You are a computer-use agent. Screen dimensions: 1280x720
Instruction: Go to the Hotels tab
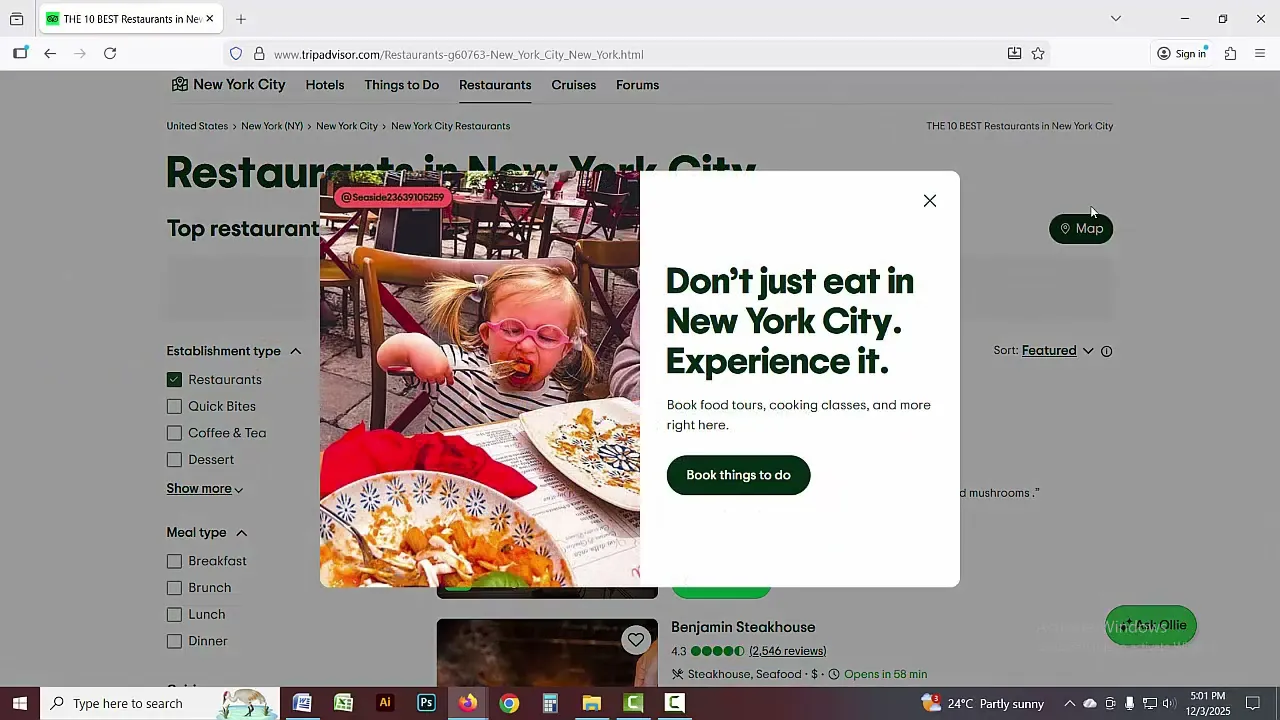click(x=325, y=85)
